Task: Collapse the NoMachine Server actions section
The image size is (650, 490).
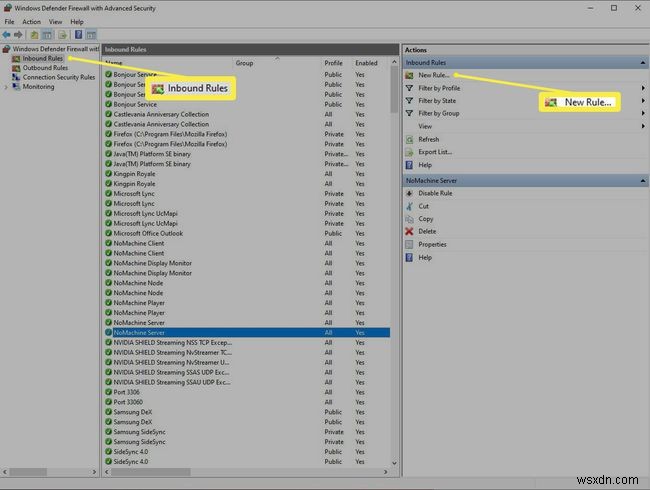Action: click(x=643, y=181)
